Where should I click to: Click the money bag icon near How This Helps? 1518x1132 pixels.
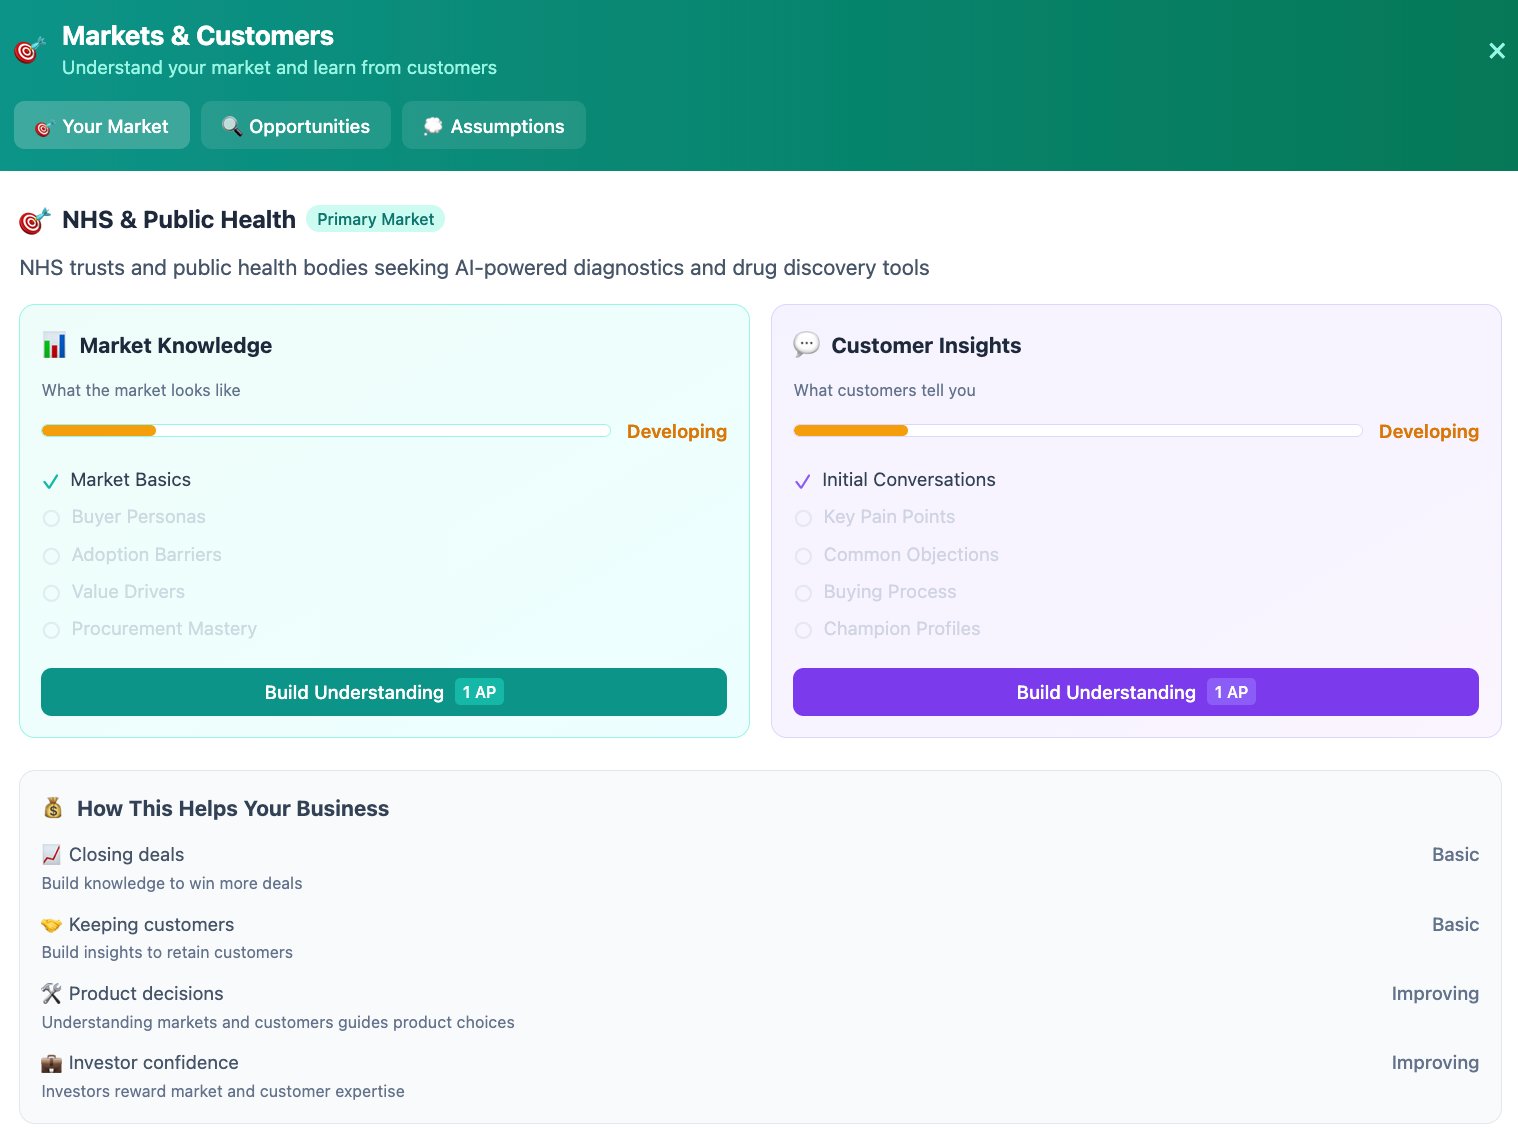click(53, 808)
